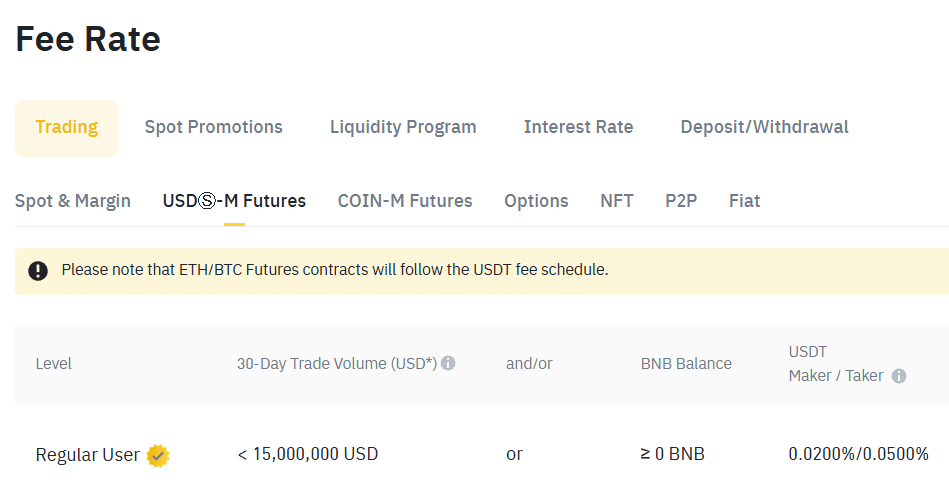Open the Trading tab
The height and width of the screenshot is (498, 949).
66,127
